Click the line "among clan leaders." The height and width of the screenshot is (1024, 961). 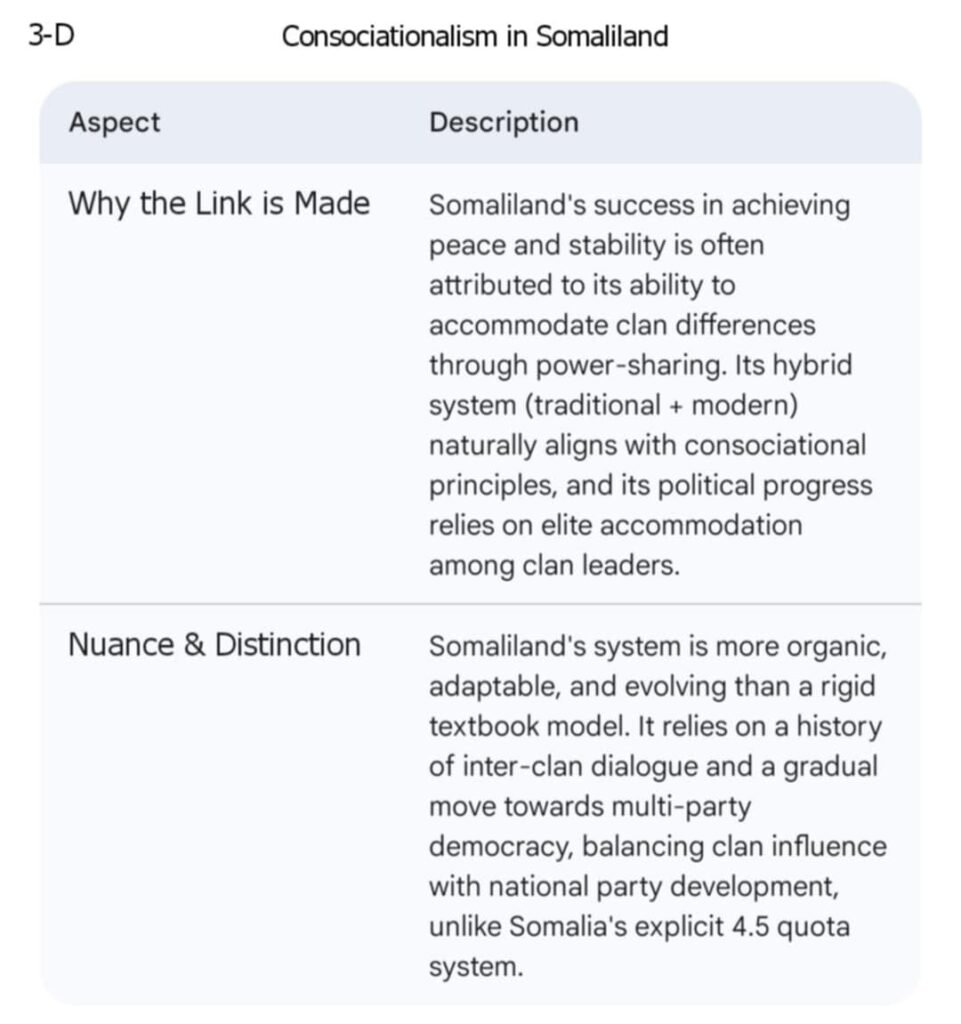pos(554,565)
